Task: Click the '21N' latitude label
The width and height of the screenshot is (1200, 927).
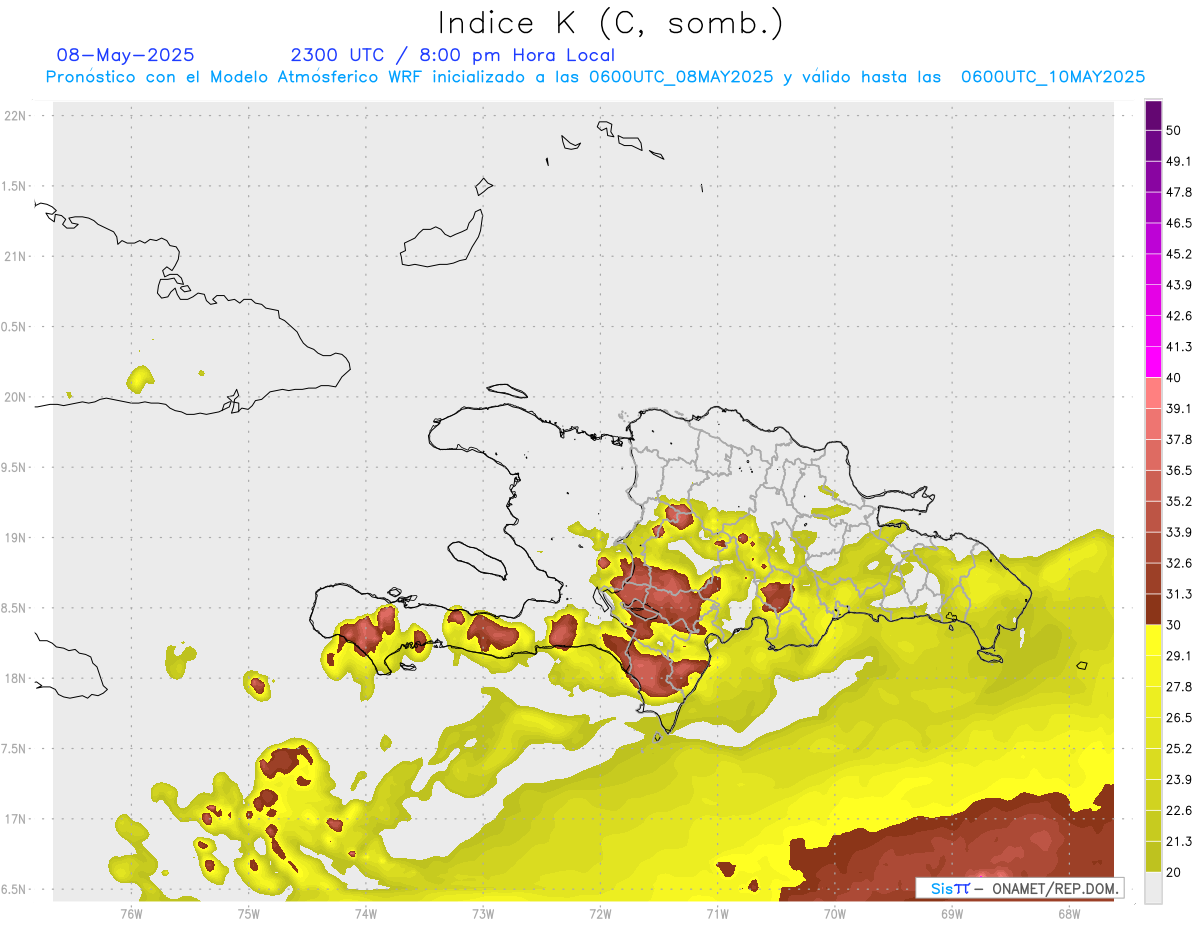Action: point(17,256)
